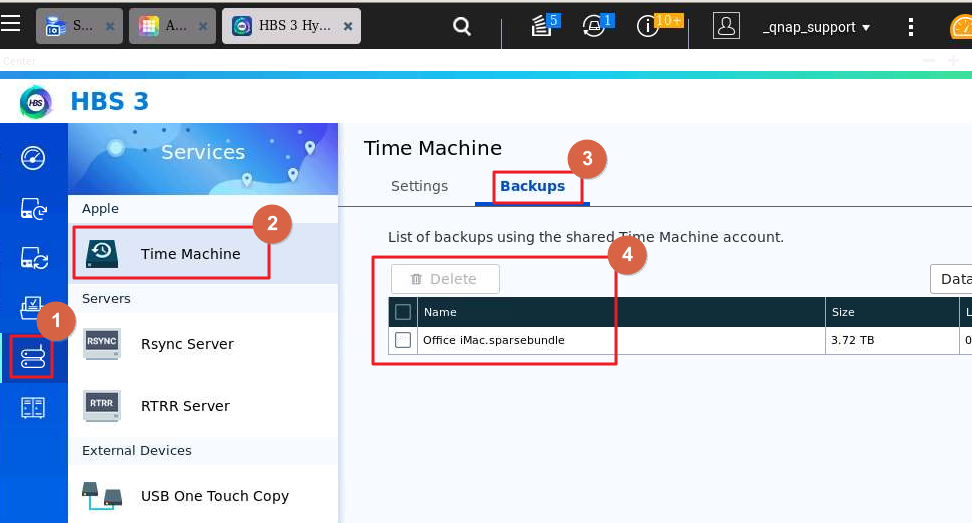Image resolution: width=972 pixels, height=523 pixels.
Task: Close the 'S...' taskbar tab
Action: (110, 26)
